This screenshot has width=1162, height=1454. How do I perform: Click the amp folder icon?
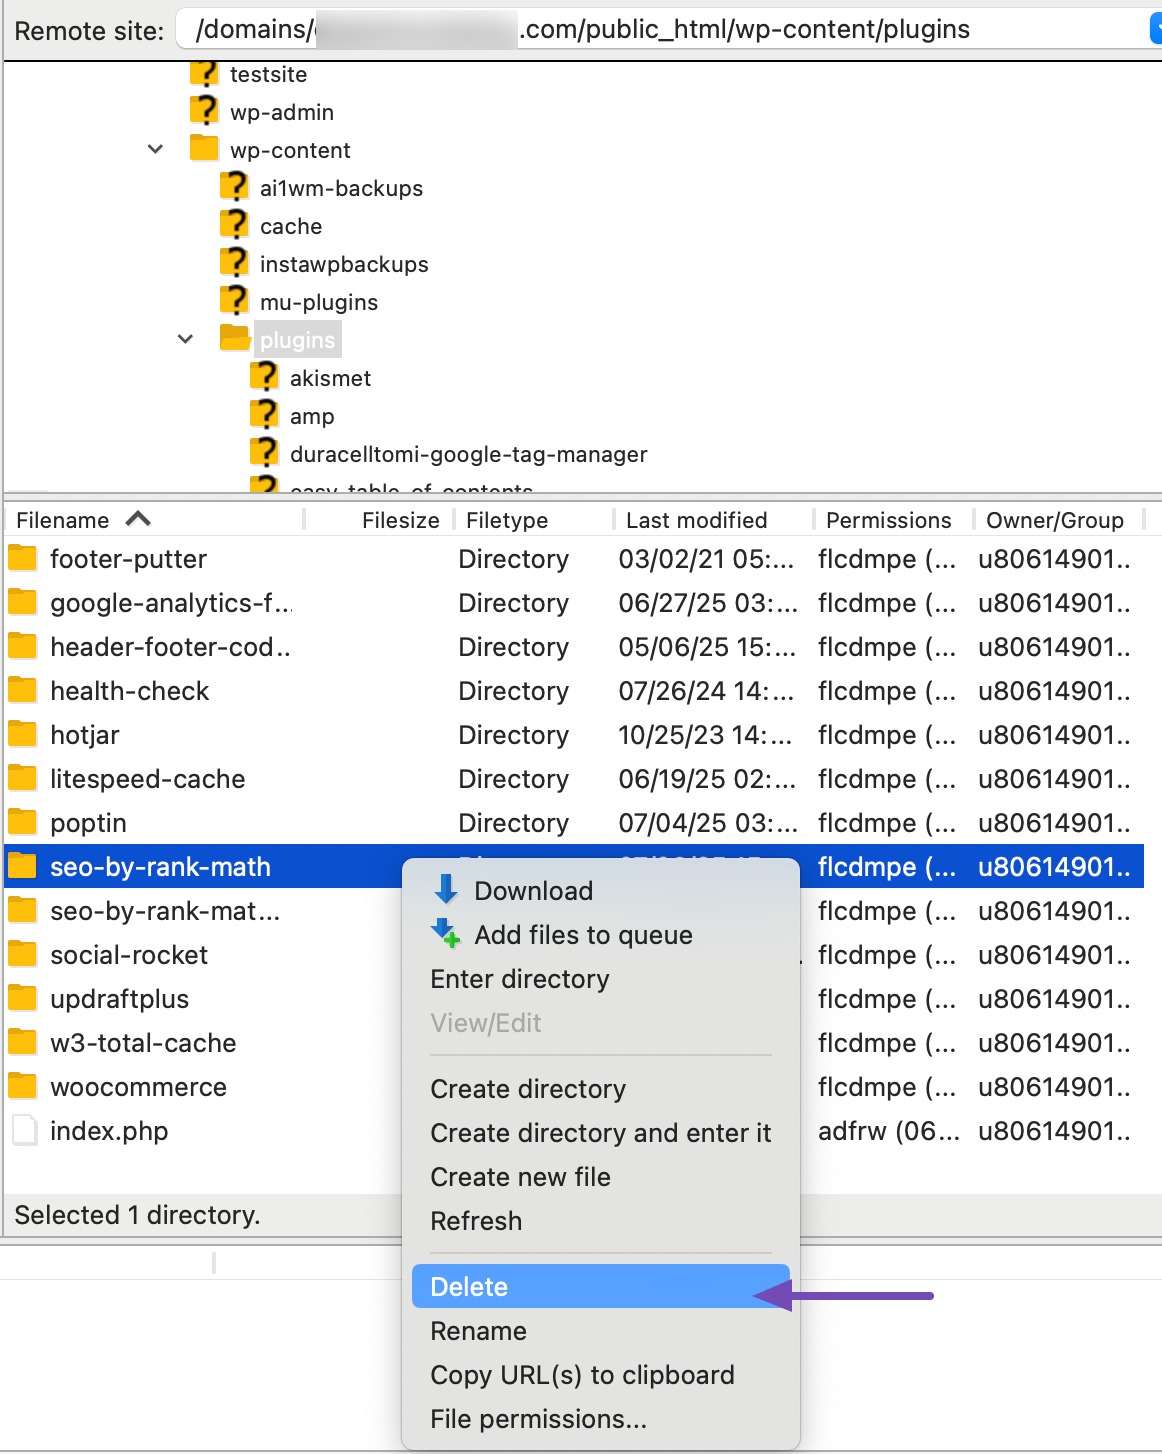pyautogui.click(x=264, y=414)
